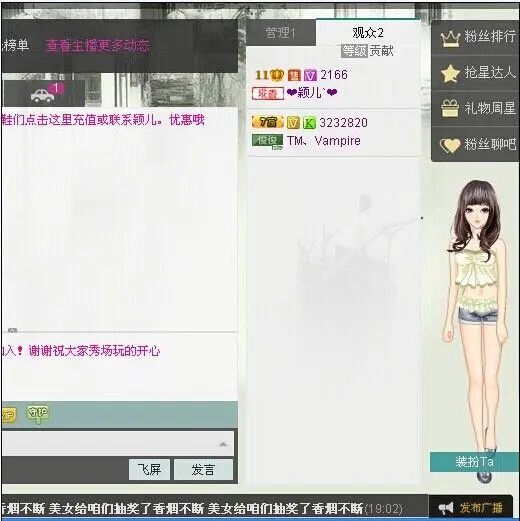Open 粉丝排行 fan ranking
This screenshot has width=520, height=521.
[476, 37]
